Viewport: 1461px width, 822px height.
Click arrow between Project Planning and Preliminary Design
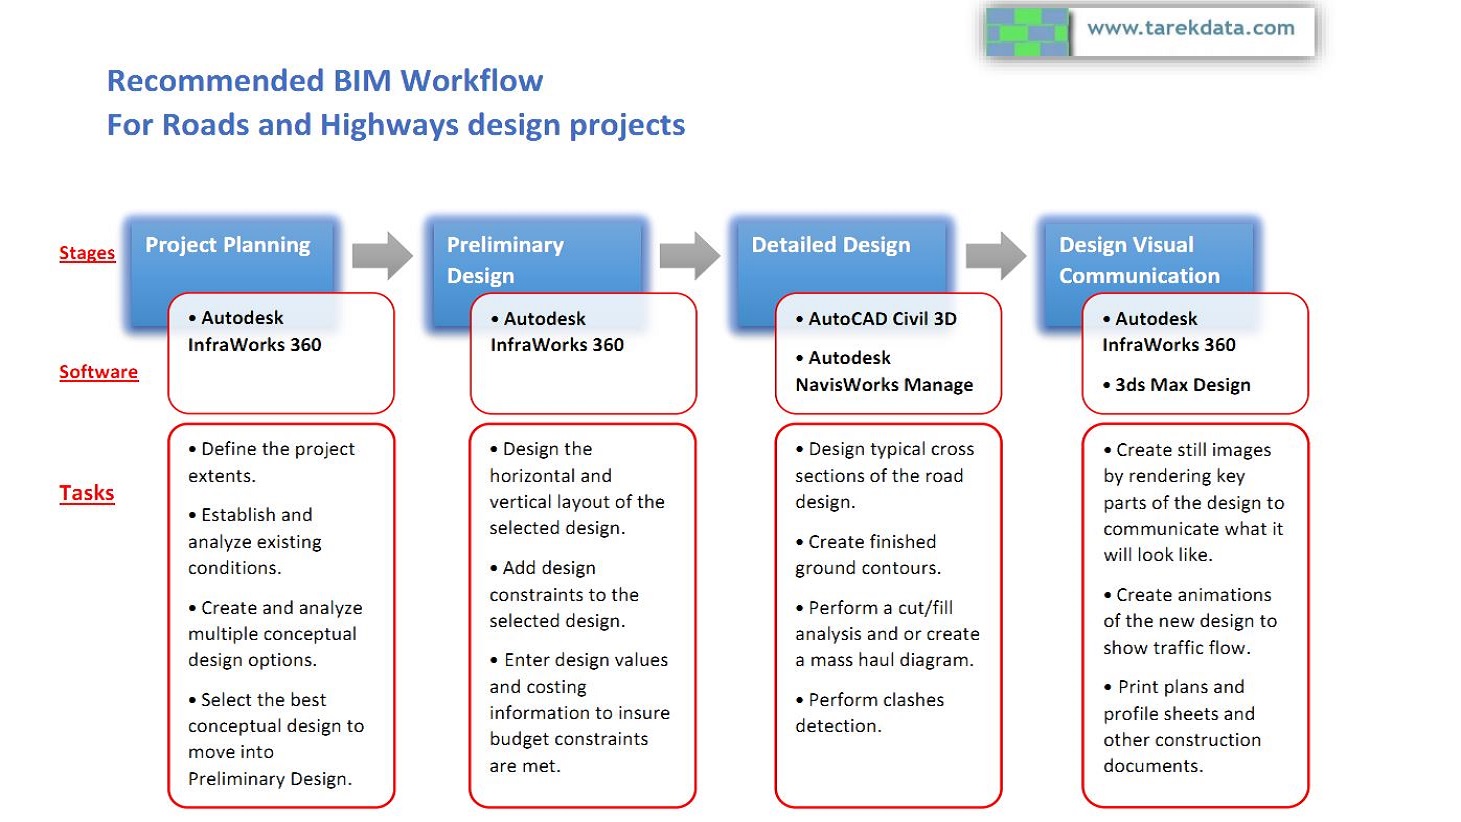[x=382, y=255]
